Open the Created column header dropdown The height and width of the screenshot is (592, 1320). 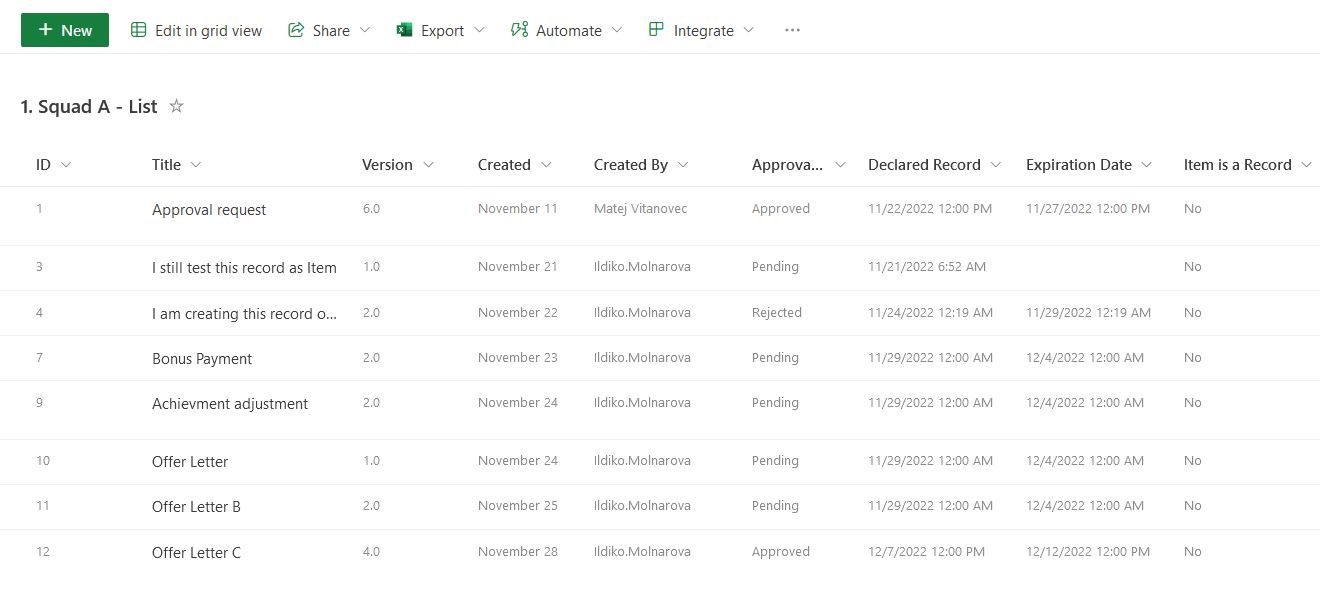tap(546, 165)
